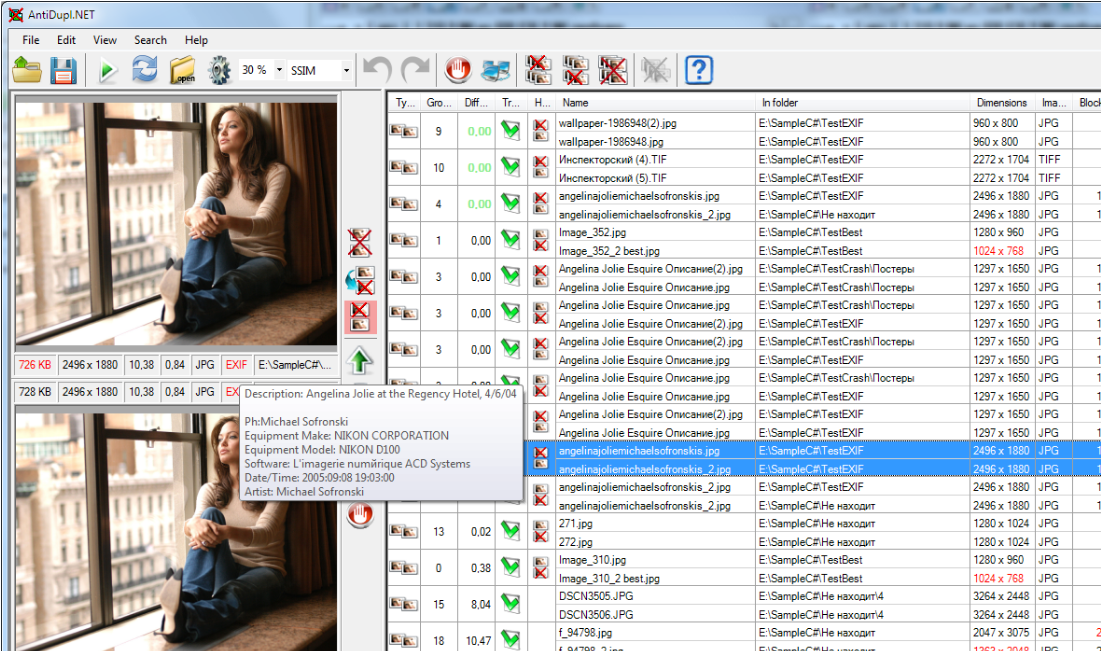Refresh the search results
The width and height of the screenshot is (1101, 651).
(147, 70)
